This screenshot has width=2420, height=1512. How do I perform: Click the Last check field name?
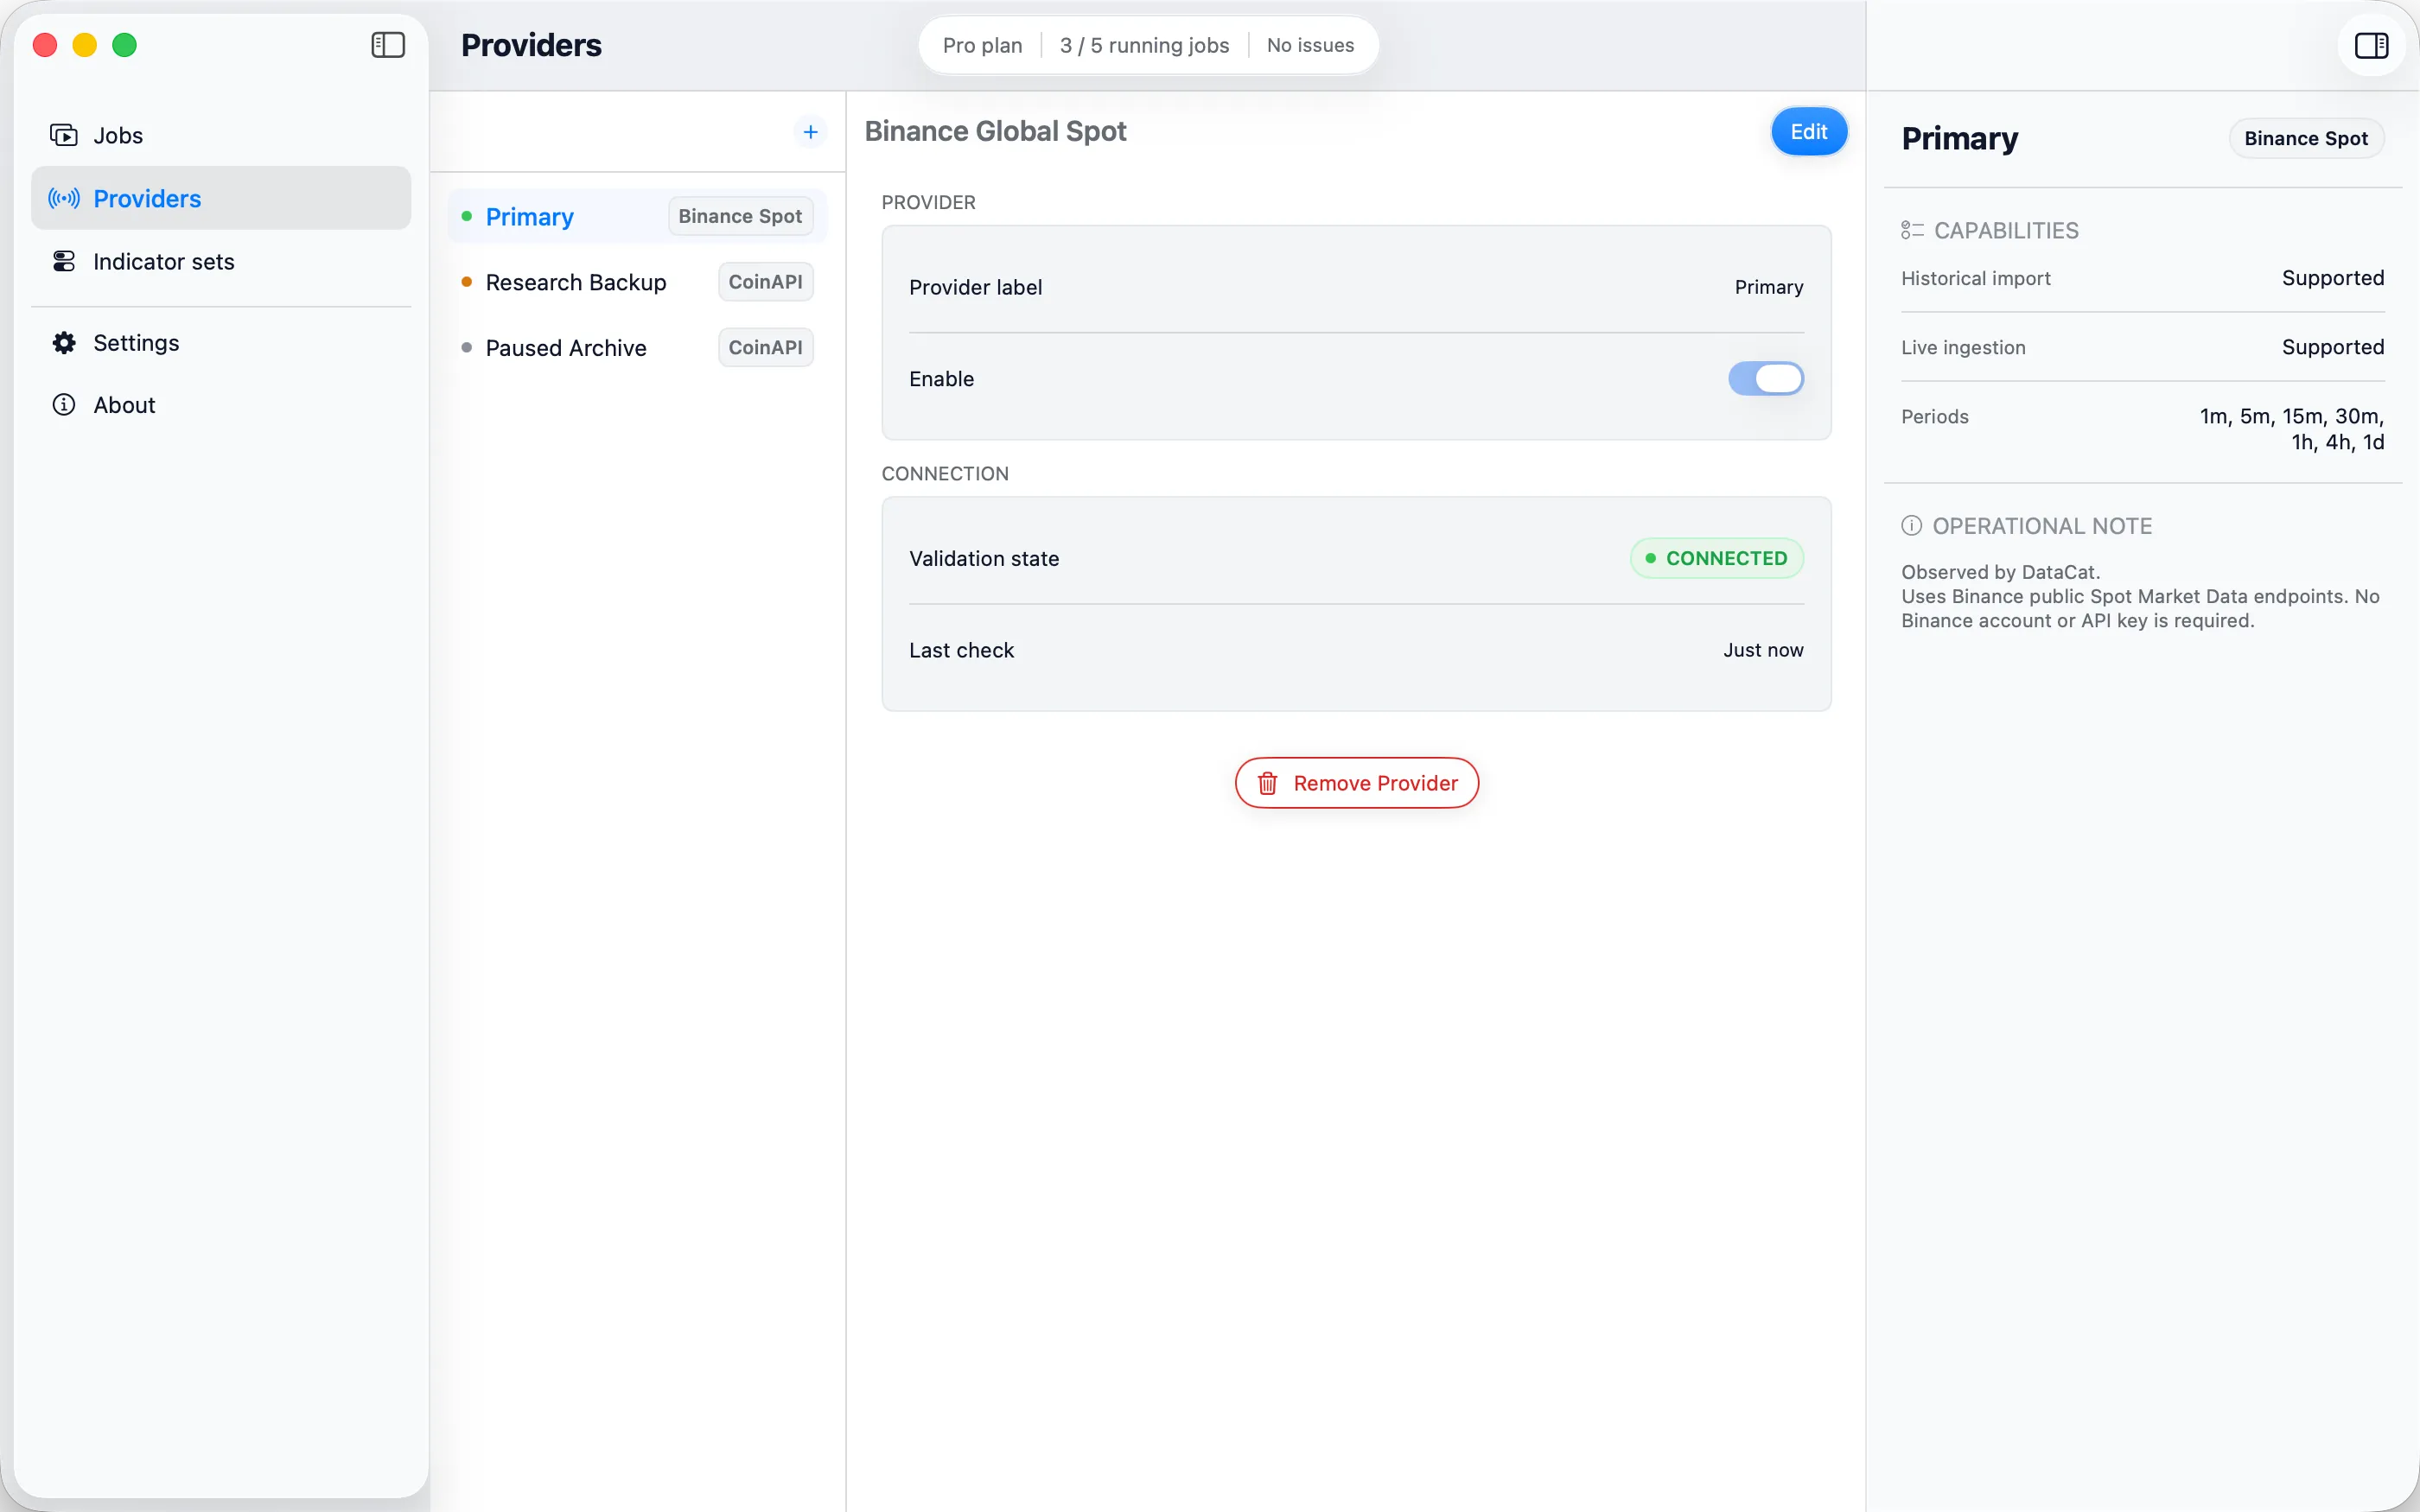coord(961,650)
